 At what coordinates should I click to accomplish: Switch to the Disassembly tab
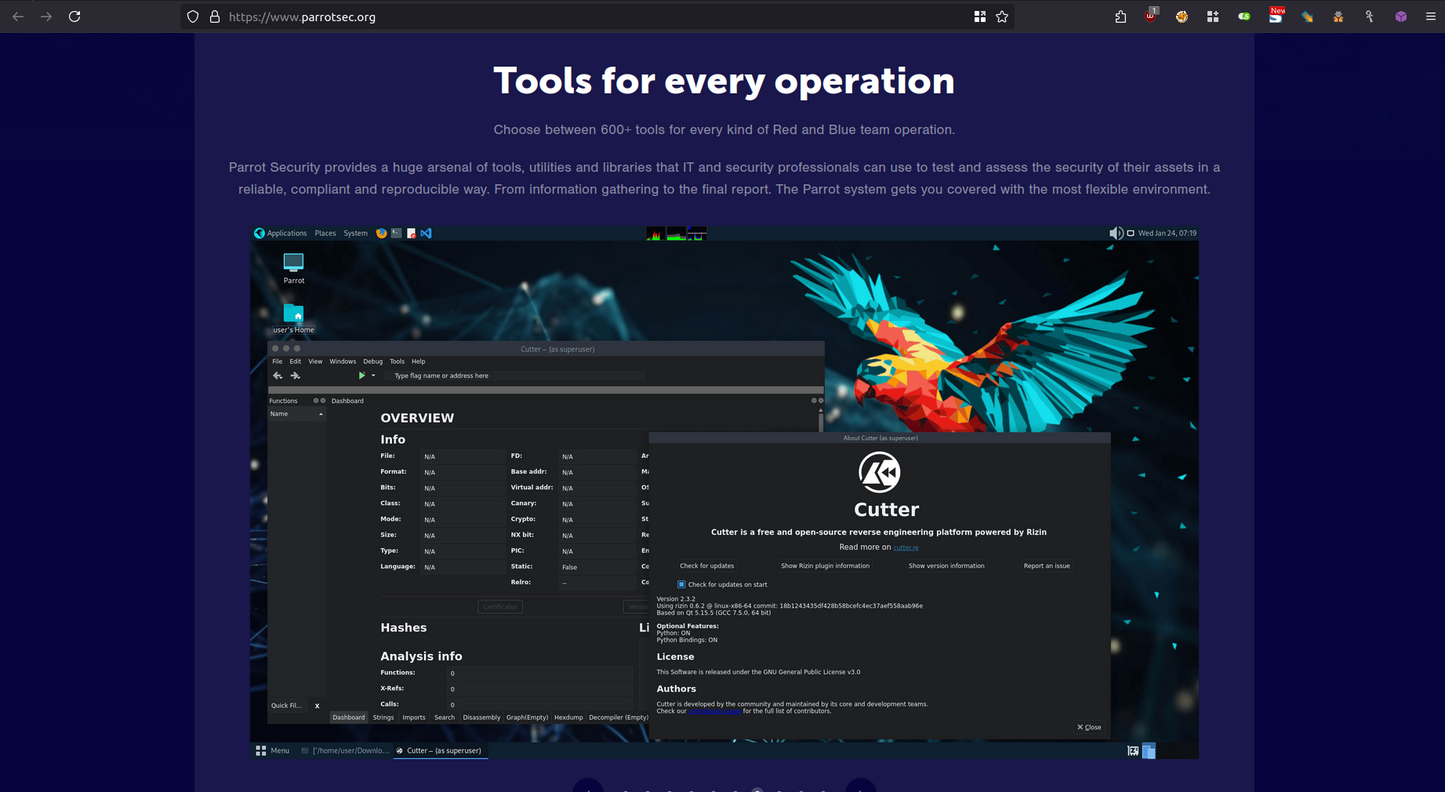point(482,717)
